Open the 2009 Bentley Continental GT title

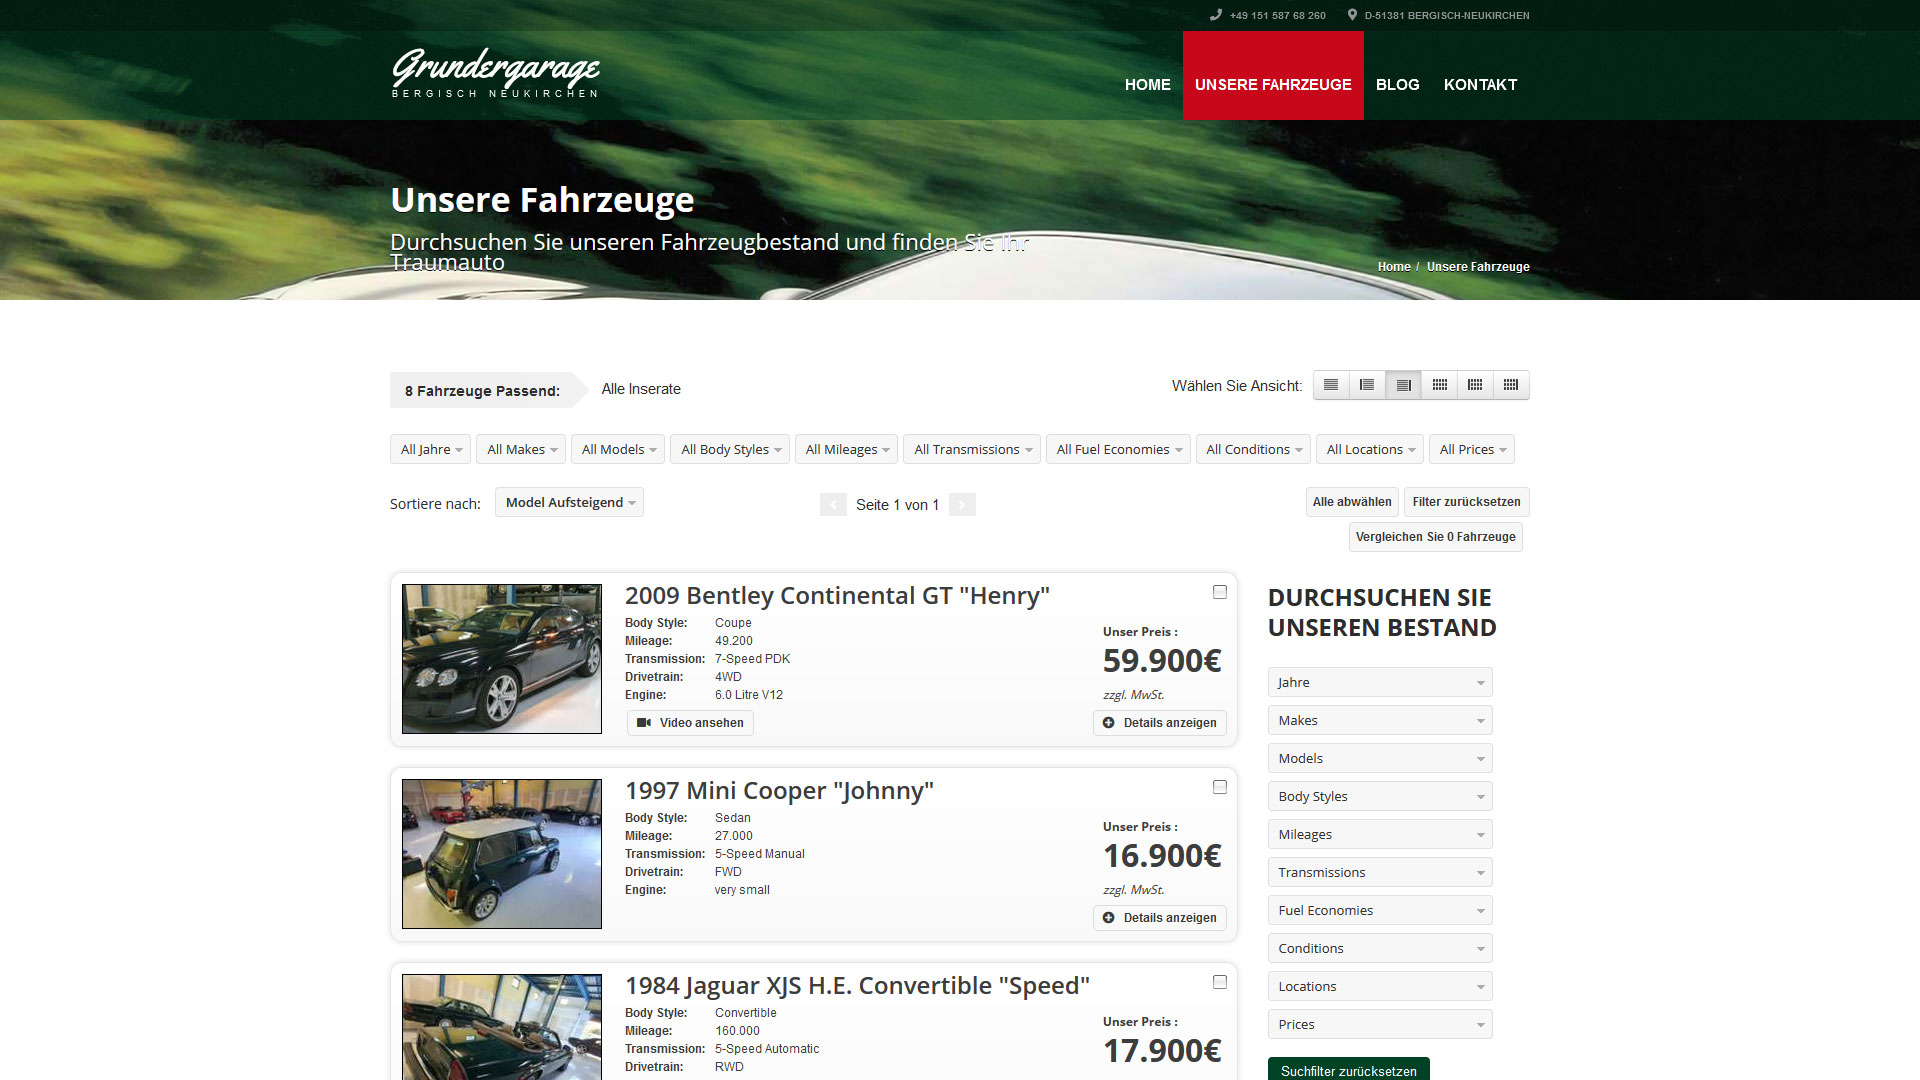837,596
